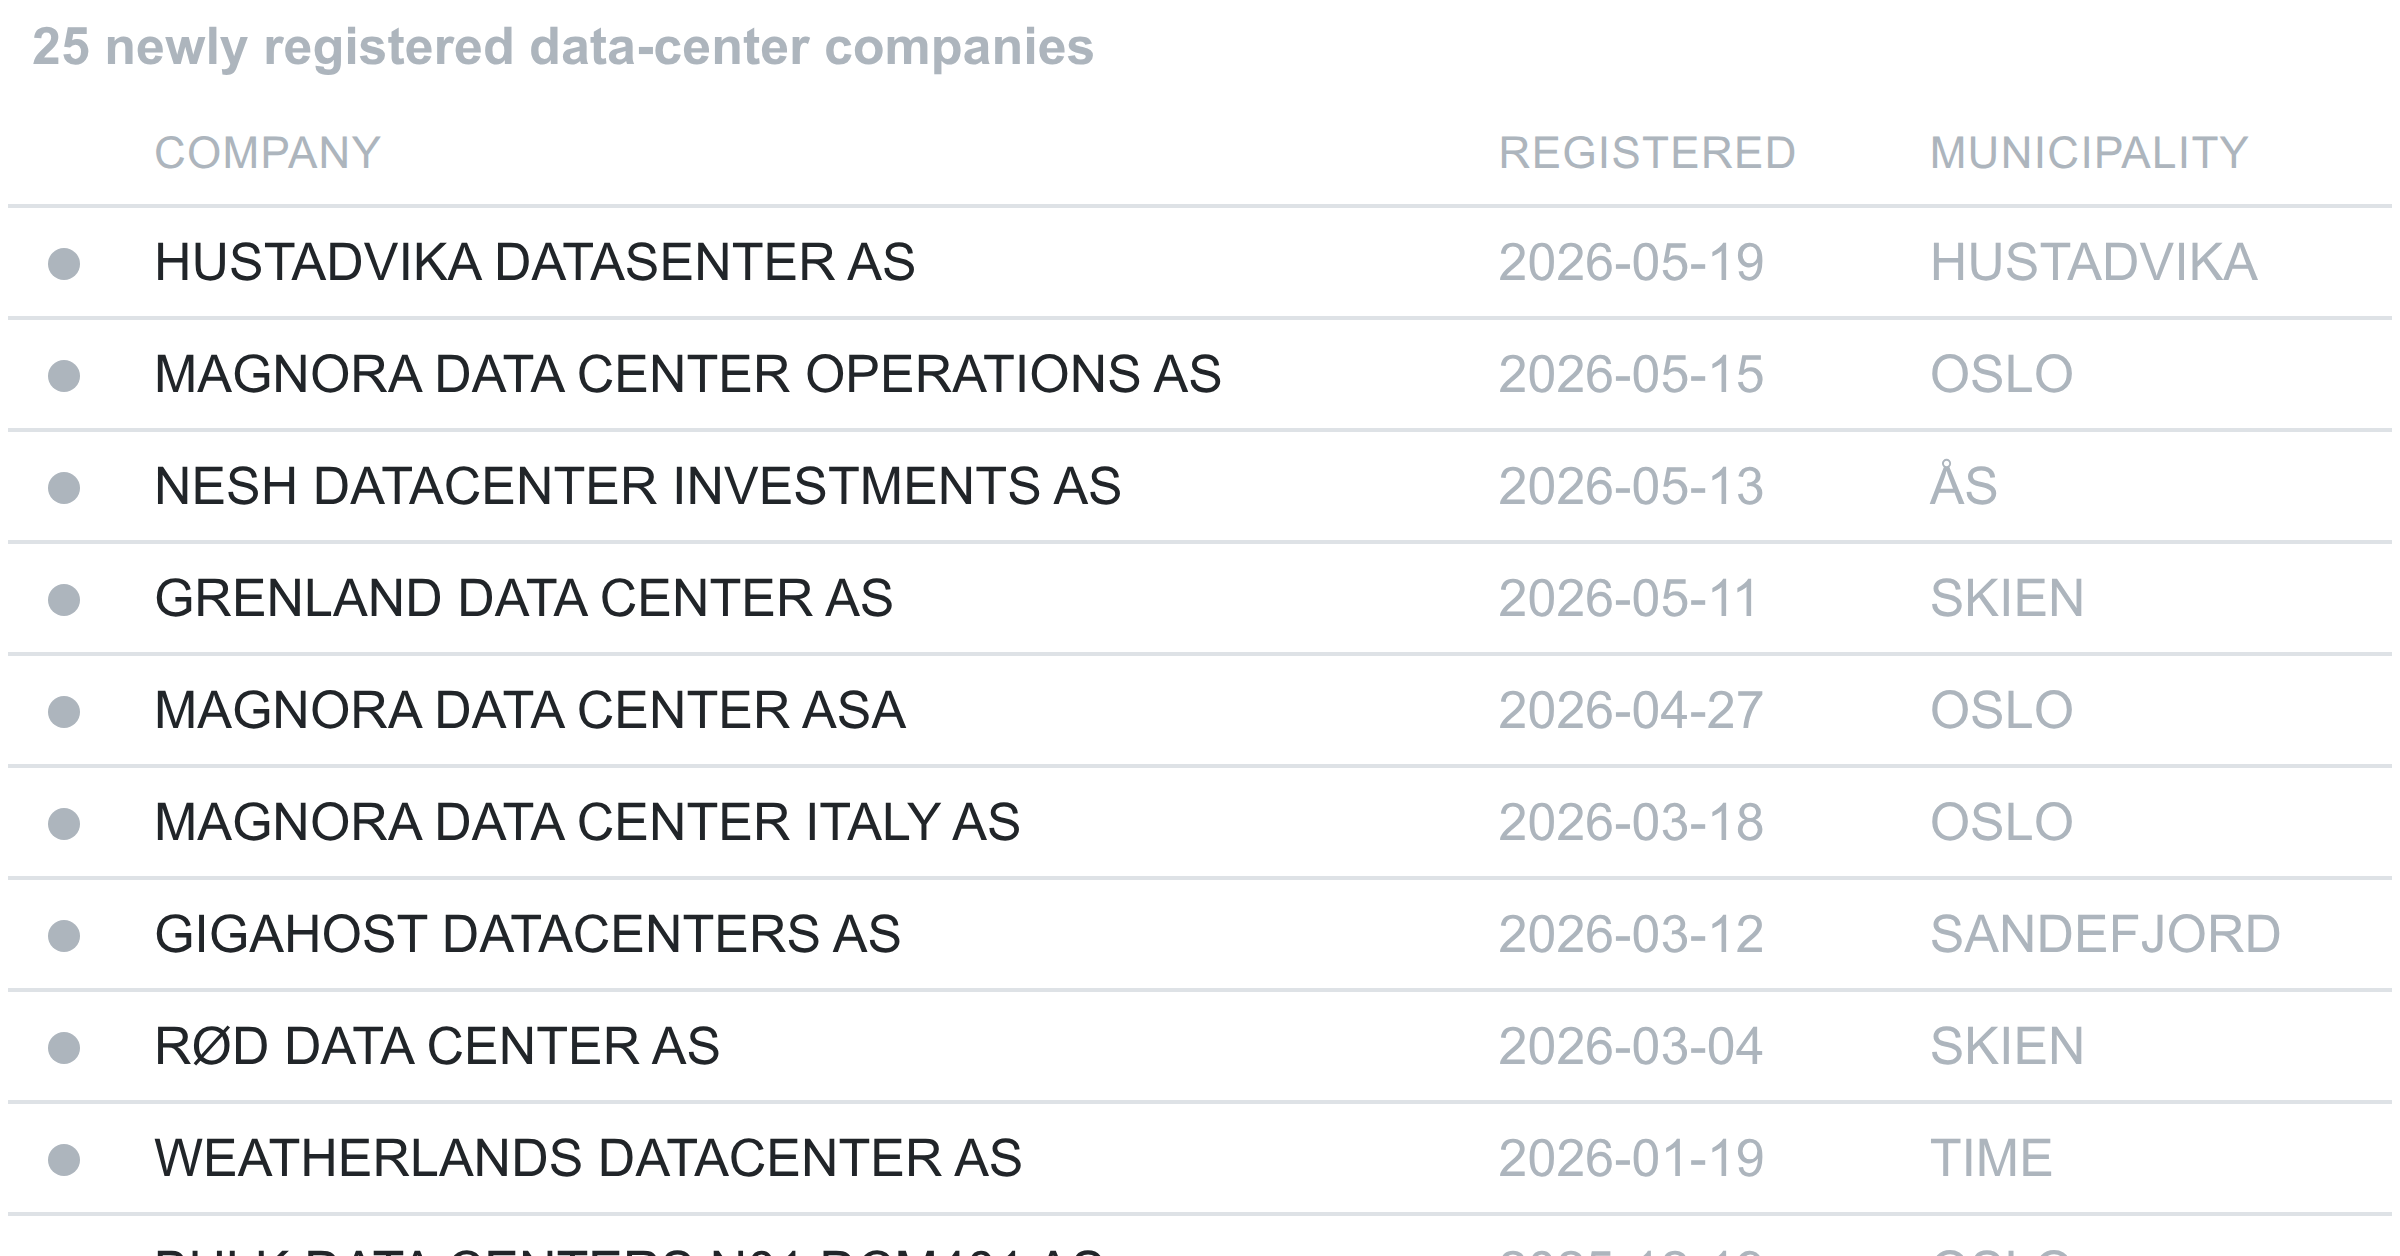Open the NESH DATACENTER INVESTMENTS AS row

(1200, 487)
